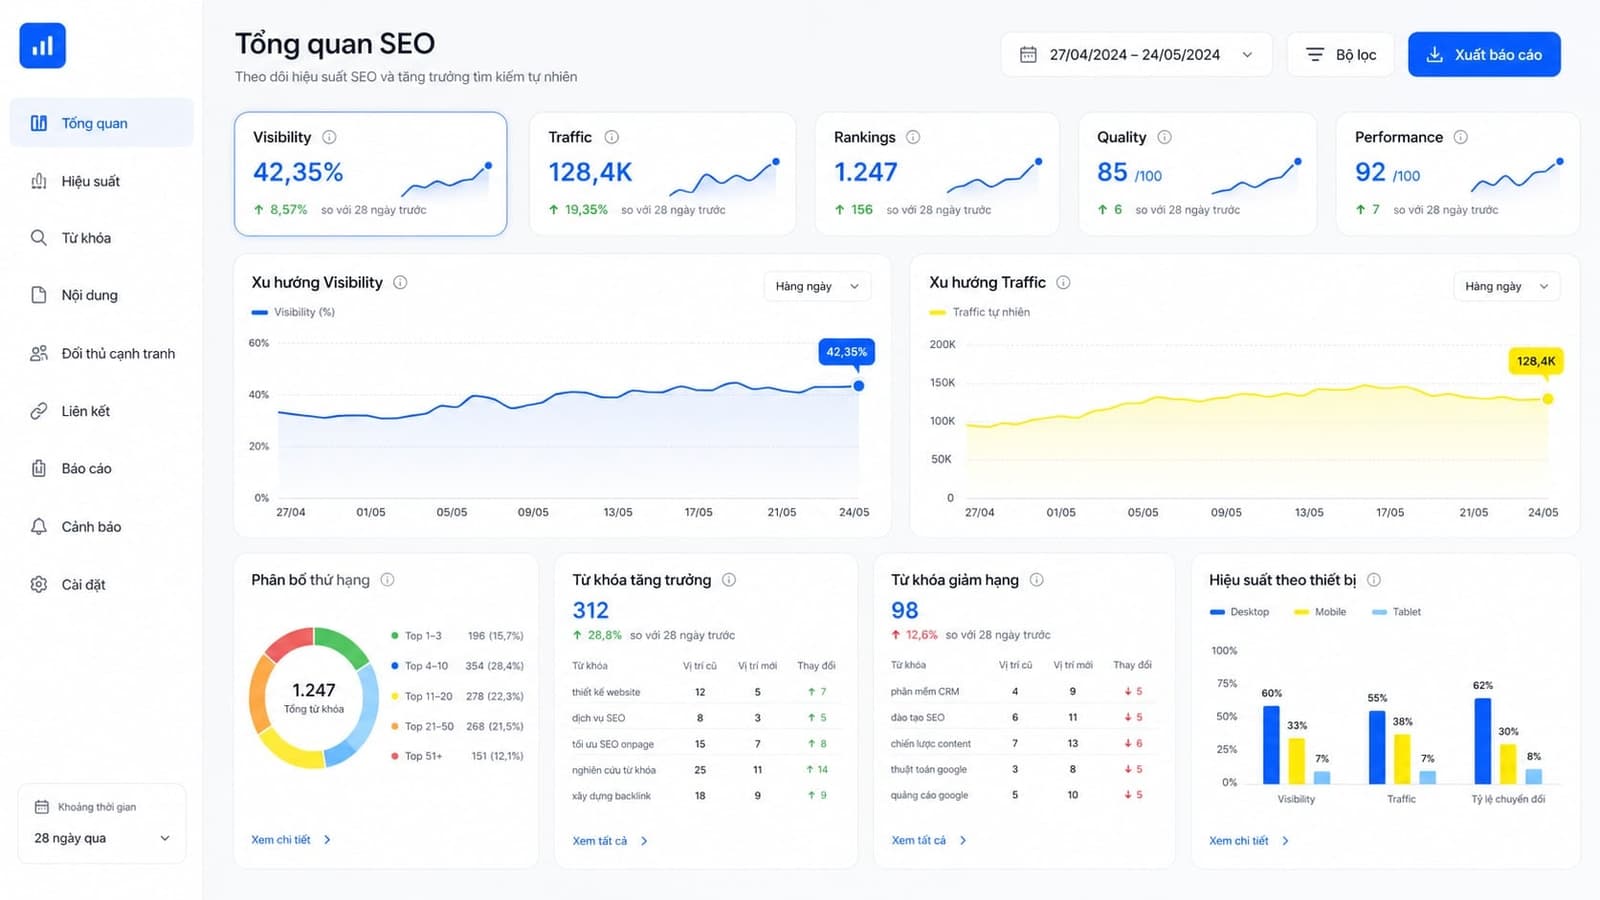Click the Cài đặt gear icon
Screen dimensions: 1600x900
point(39,584)
